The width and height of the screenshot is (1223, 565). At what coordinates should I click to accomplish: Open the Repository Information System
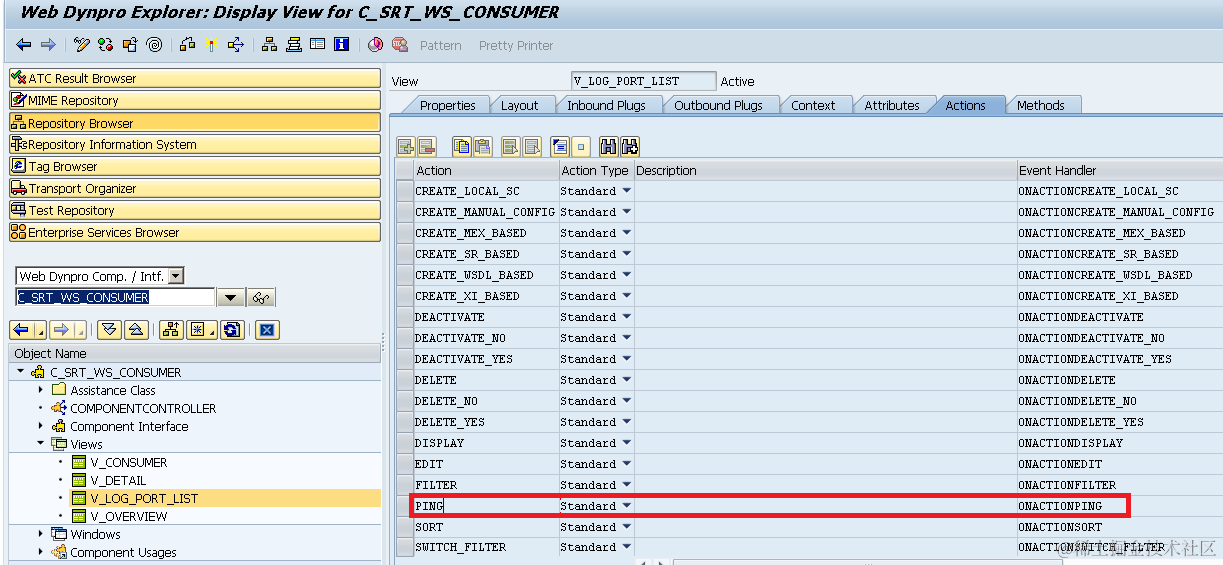point(195,144)
